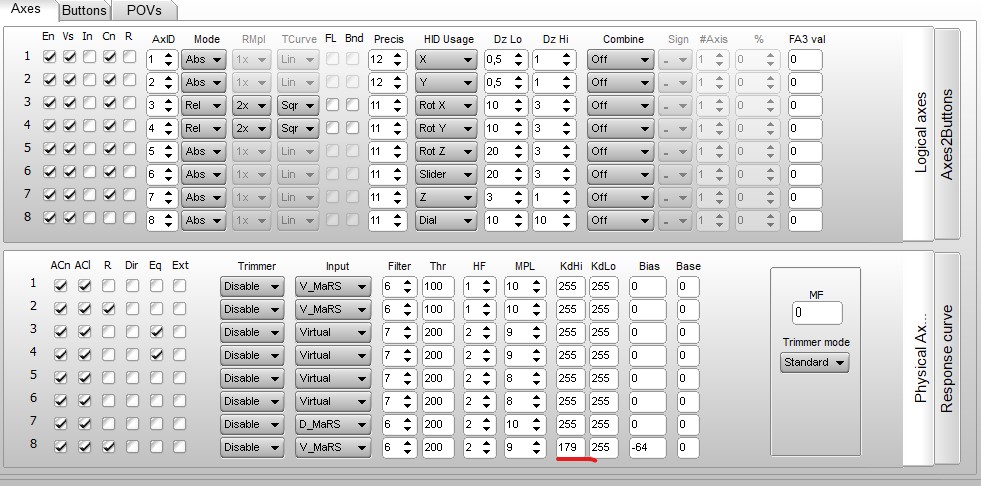This screenshot has height=486, width=981.
Task: Click FA3 val field for logical axis 1
Action: (805, 59)
